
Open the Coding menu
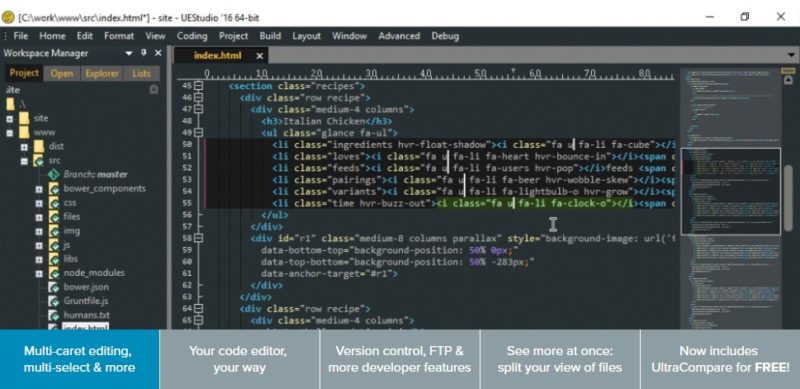192,36
